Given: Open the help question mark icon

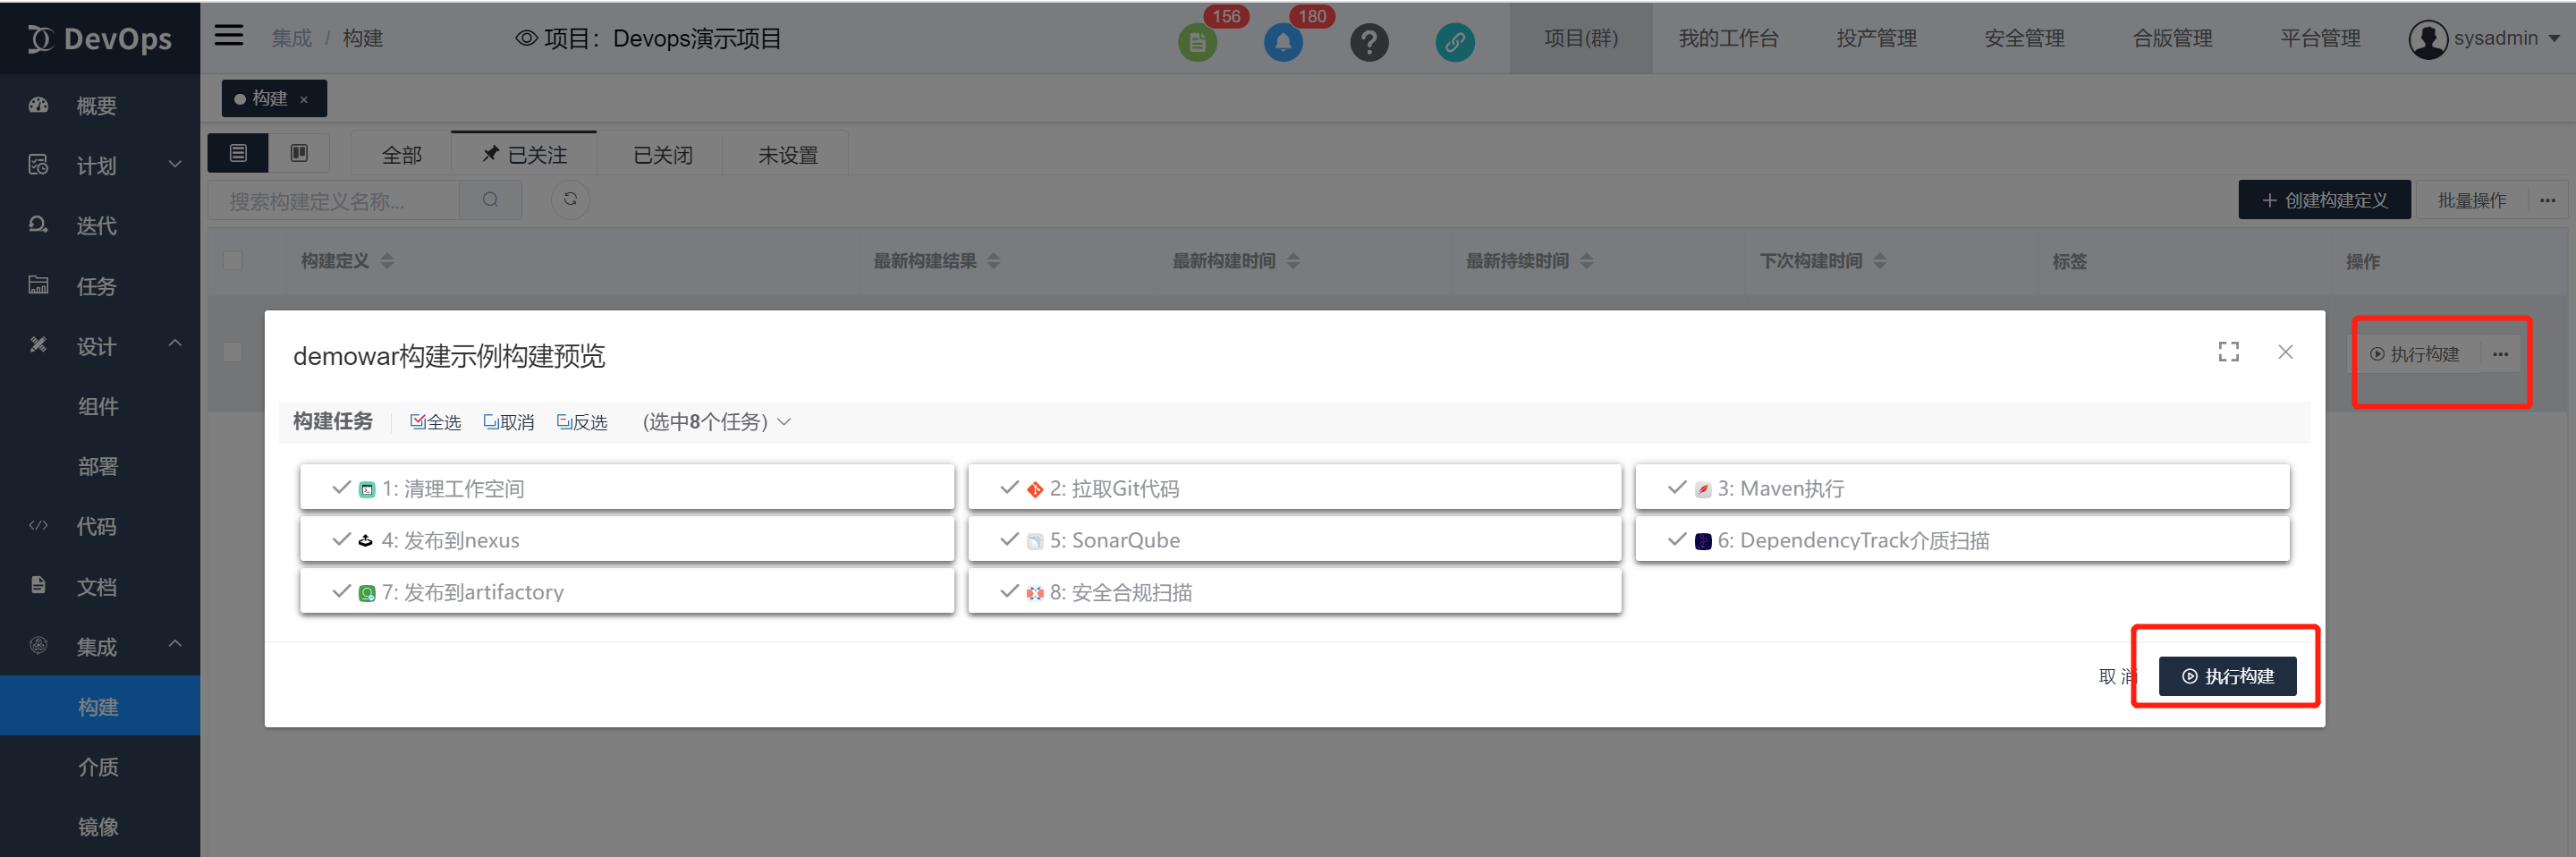Looking at the screenshot, I should point(1369,42).
